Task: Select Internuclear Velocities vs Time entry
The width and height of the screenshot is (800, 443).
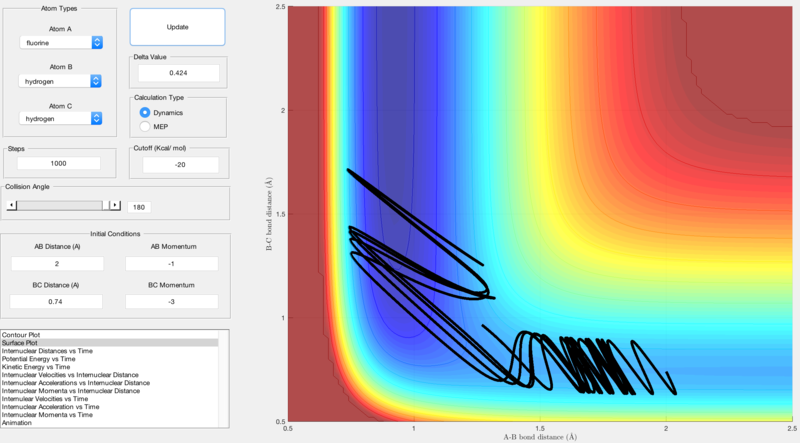Action: [110, 399]
